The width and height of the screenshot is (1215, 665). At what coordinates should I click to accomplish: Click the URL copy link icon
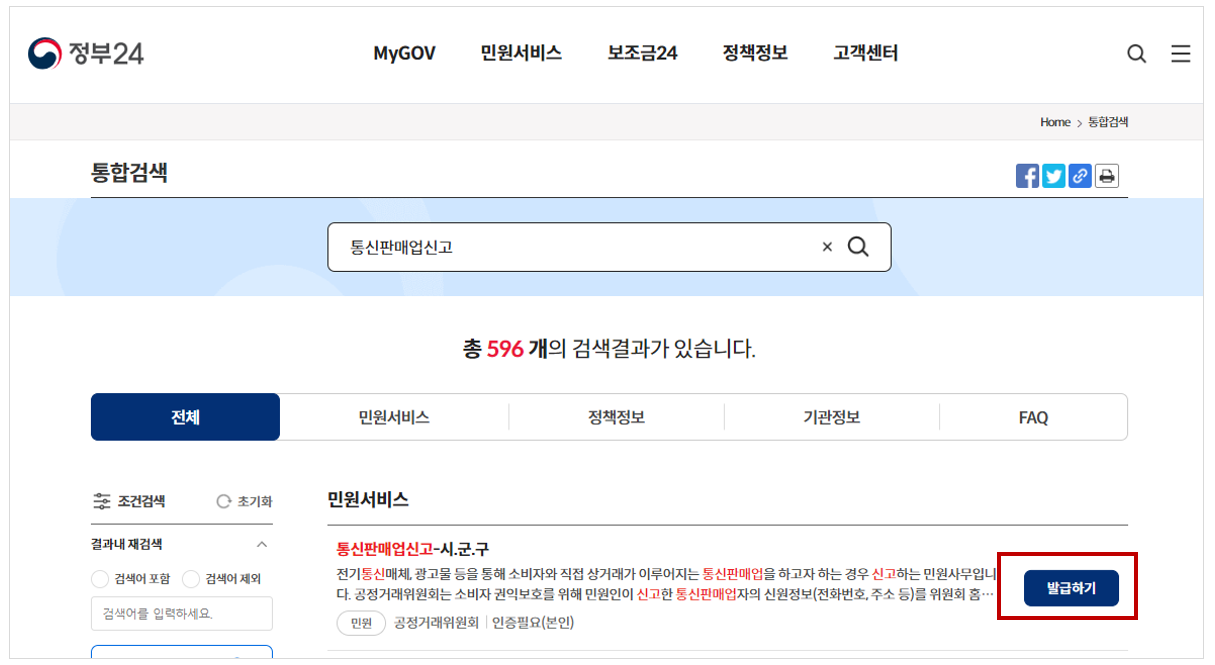(1080, 175)
